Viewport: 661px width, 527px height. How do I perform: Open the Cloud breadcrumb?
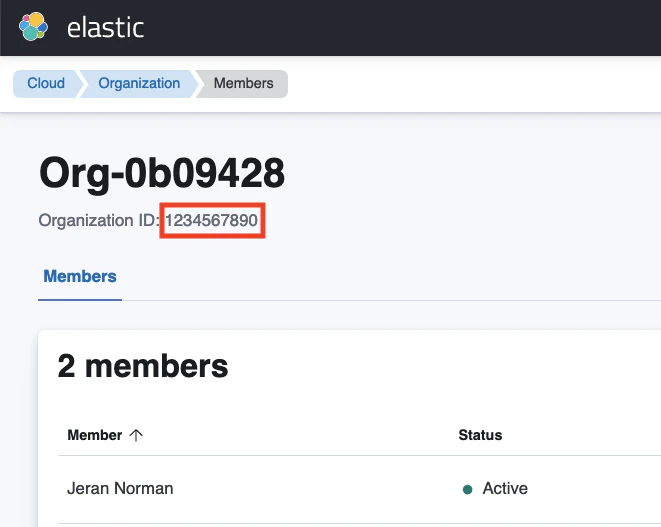(x=46, y=83)
